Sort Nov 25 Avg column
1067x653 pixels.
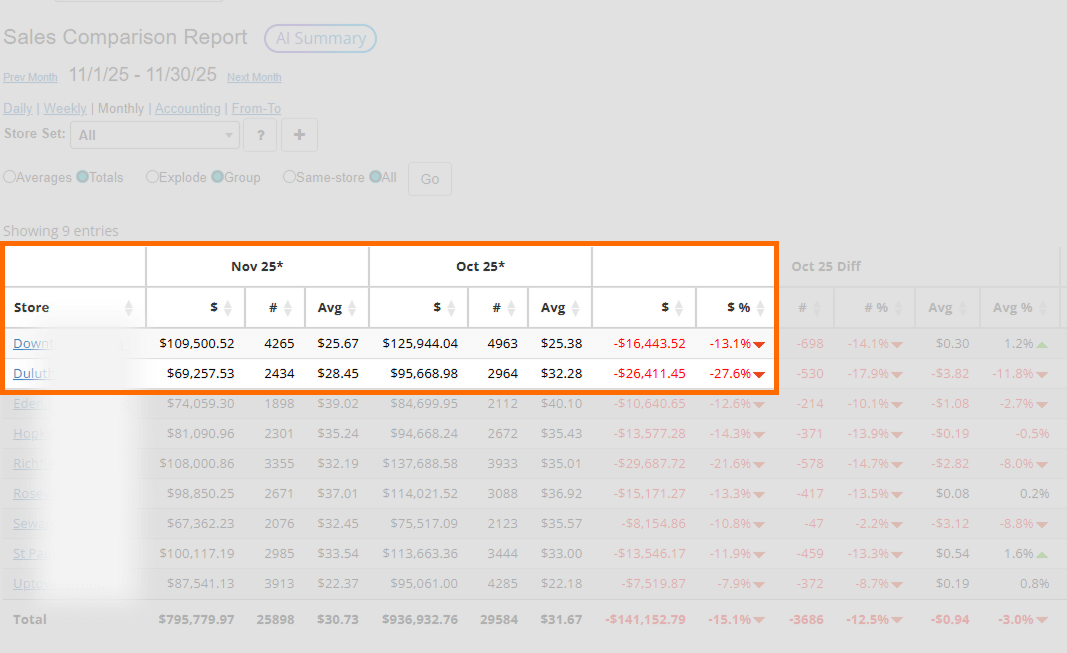point(351,308)
